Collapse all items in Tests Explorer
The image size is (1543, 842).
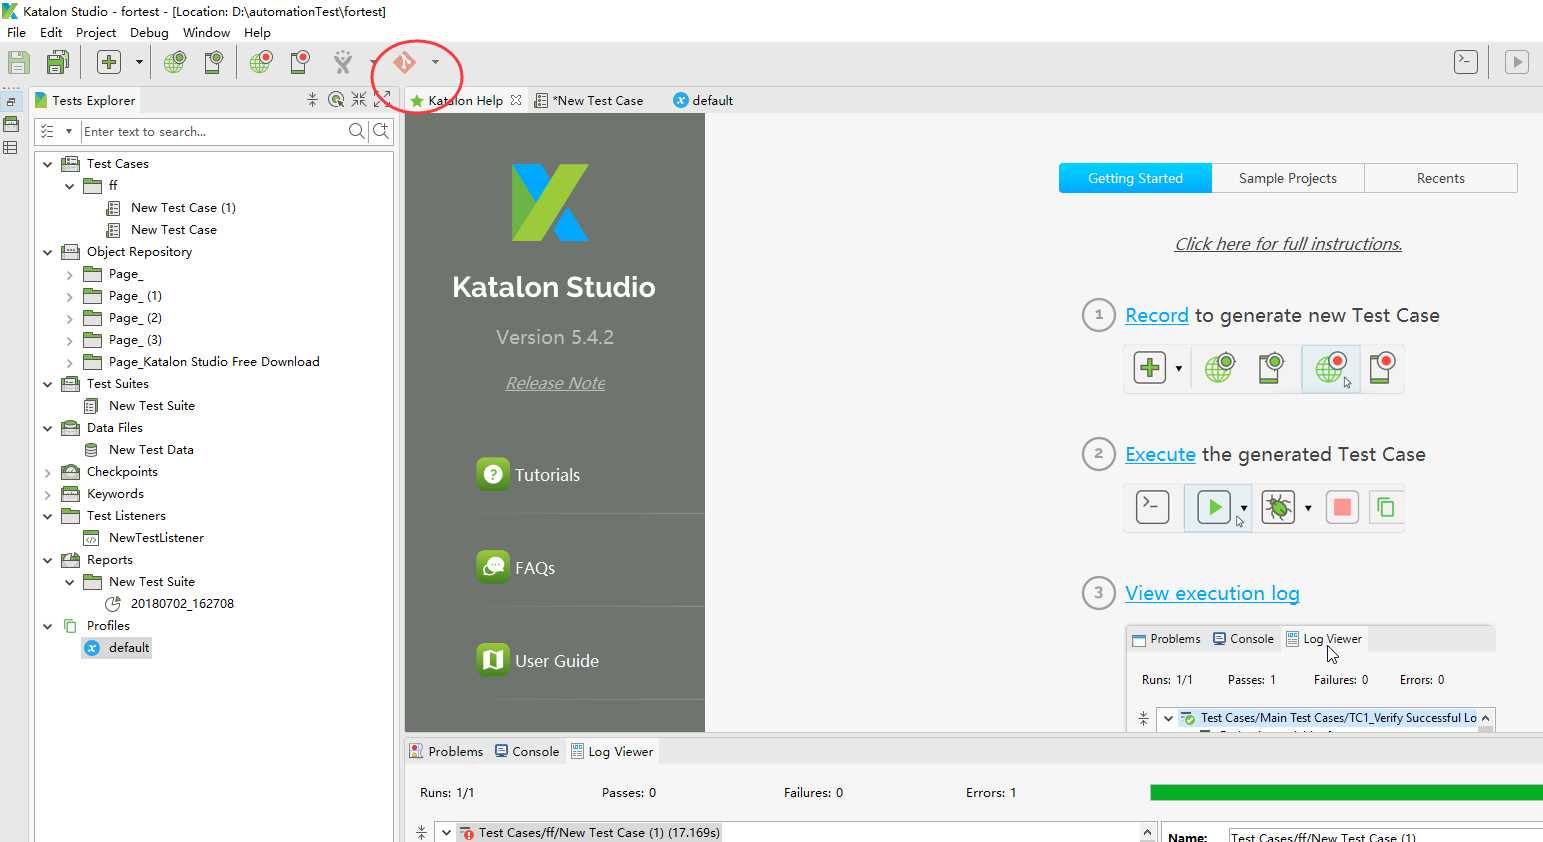[x=359, y=100]
